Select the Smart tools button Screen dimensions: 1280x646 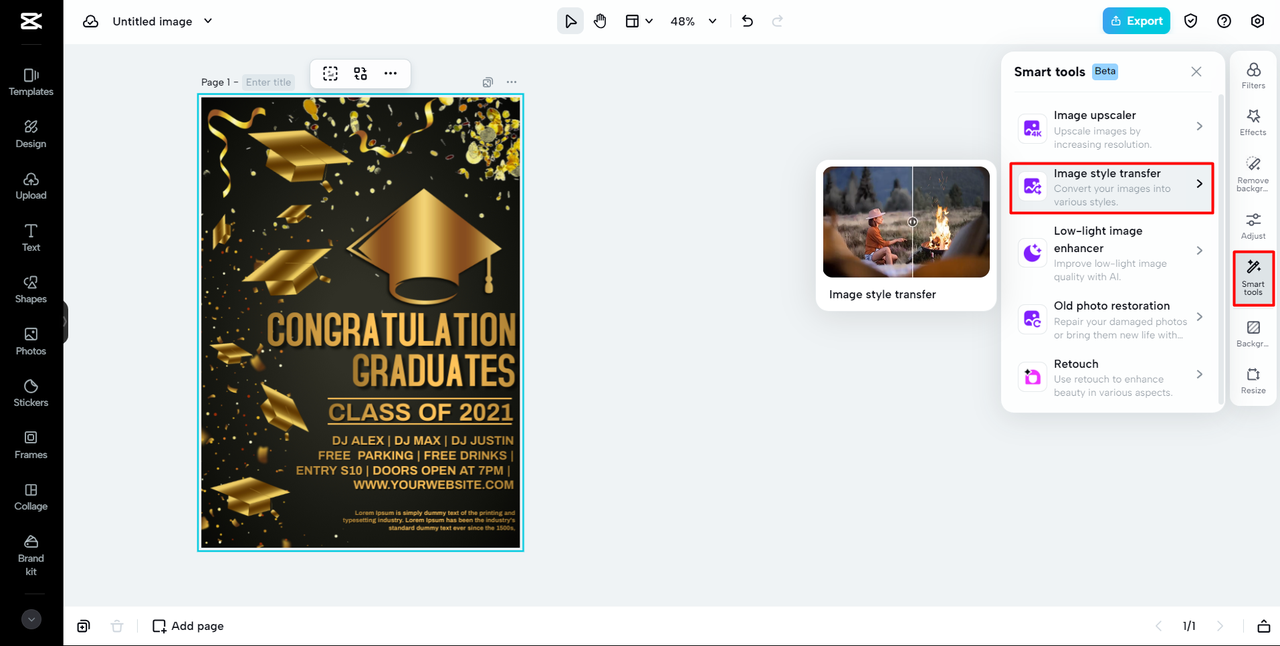pyautogui.click(x=1253, y=278)
